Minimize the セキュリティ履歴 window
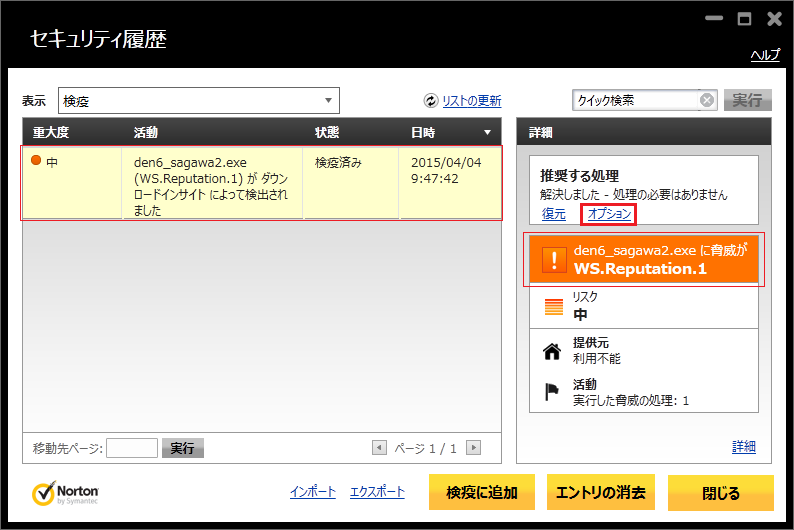 pyautogui.click(x=714, y=18)
